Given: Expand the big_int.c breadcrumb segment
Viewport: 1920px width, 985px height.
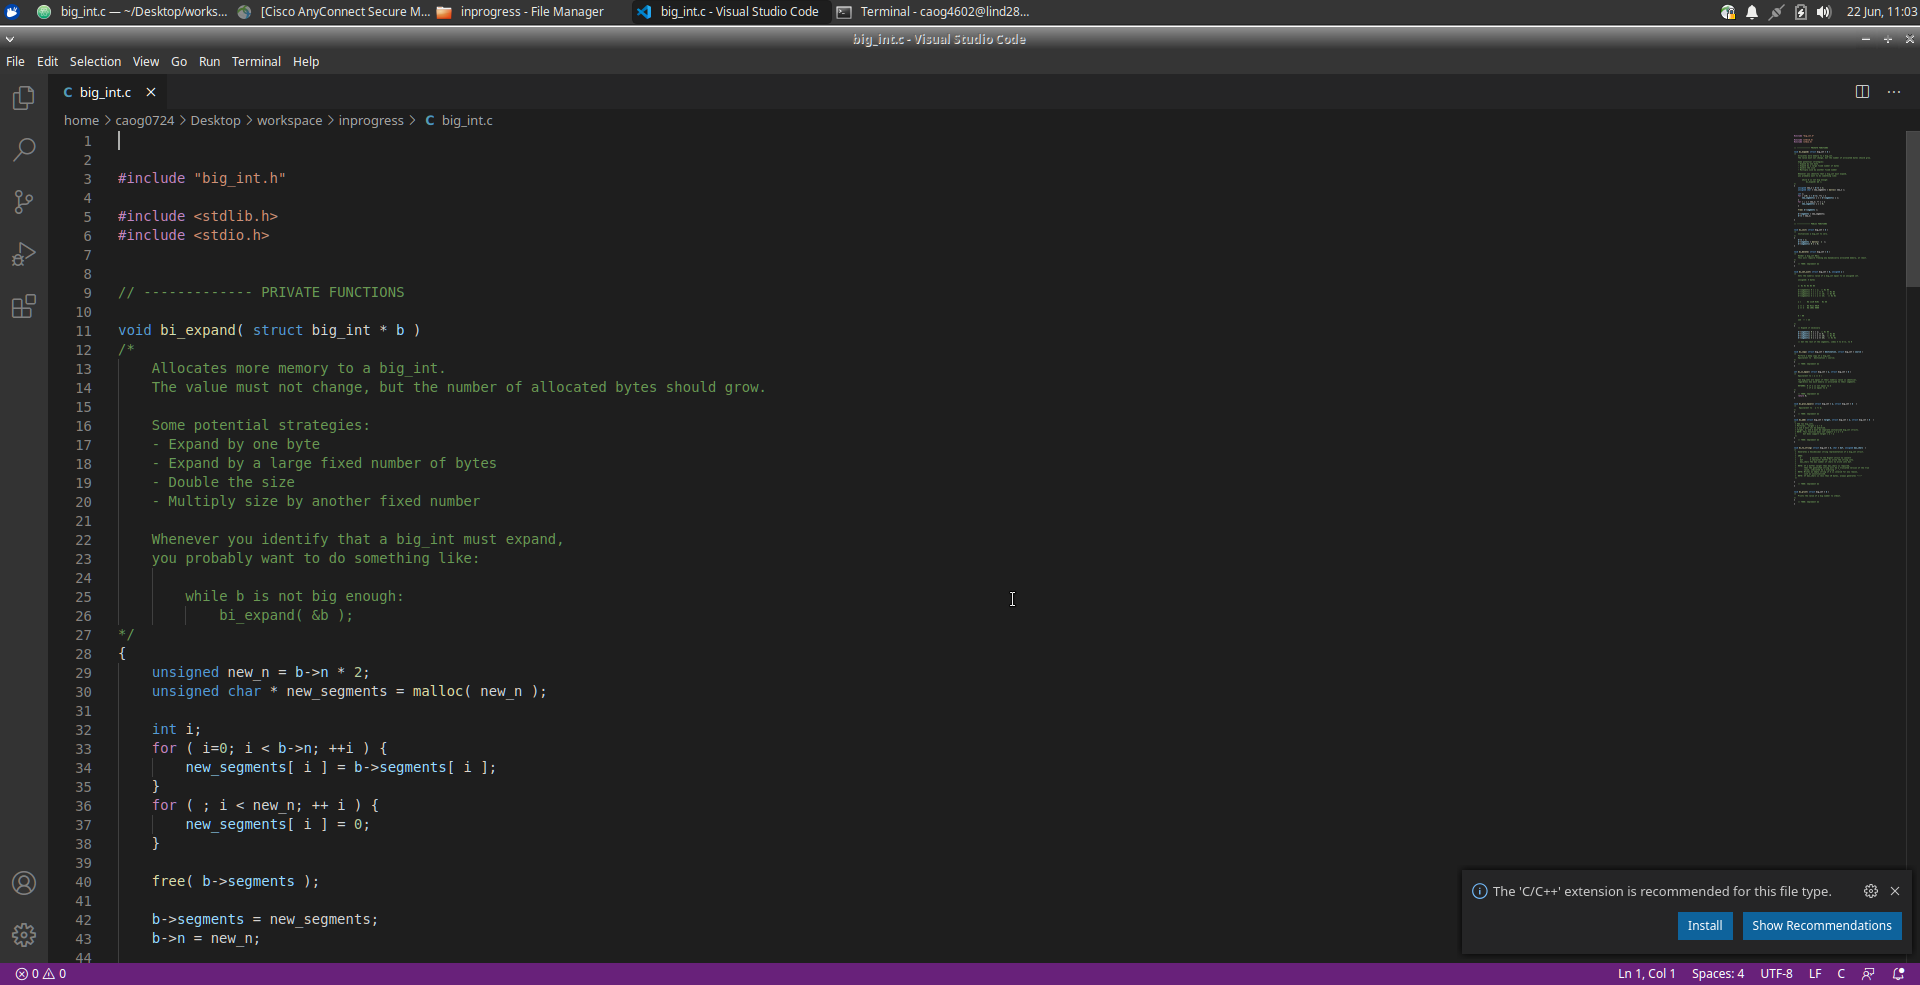Looking at the screenshot, I should (459, 120).
